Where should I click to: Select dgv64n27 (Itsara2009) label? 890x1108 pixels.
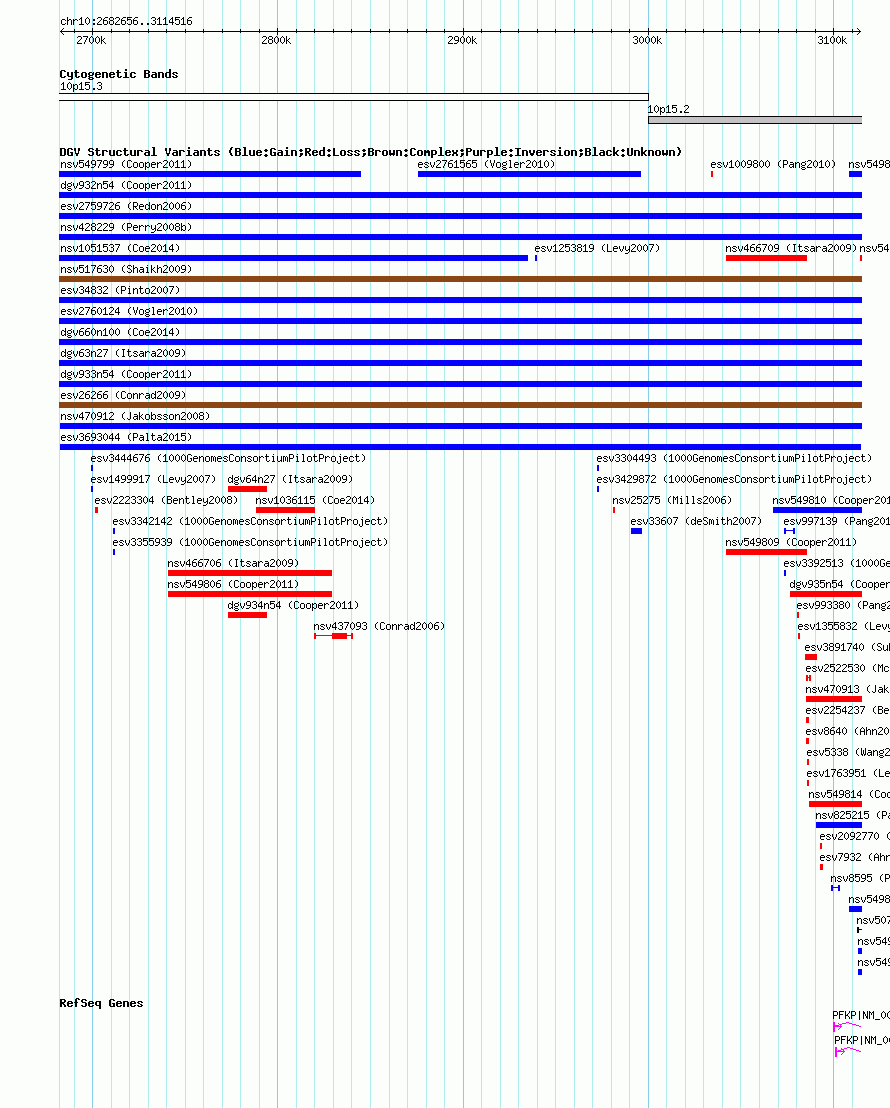point(290,479)
